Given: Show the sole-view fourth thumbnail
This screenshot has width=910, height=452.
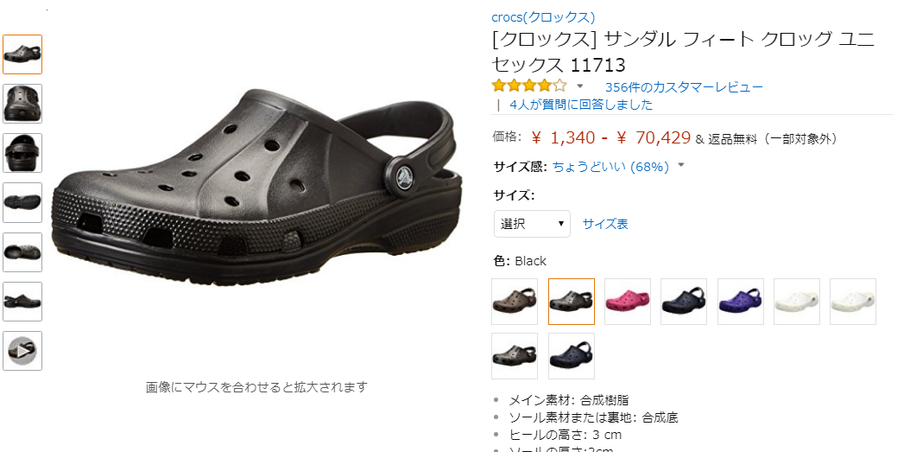Looking at the screenshot, I should (x=22, y=203).
